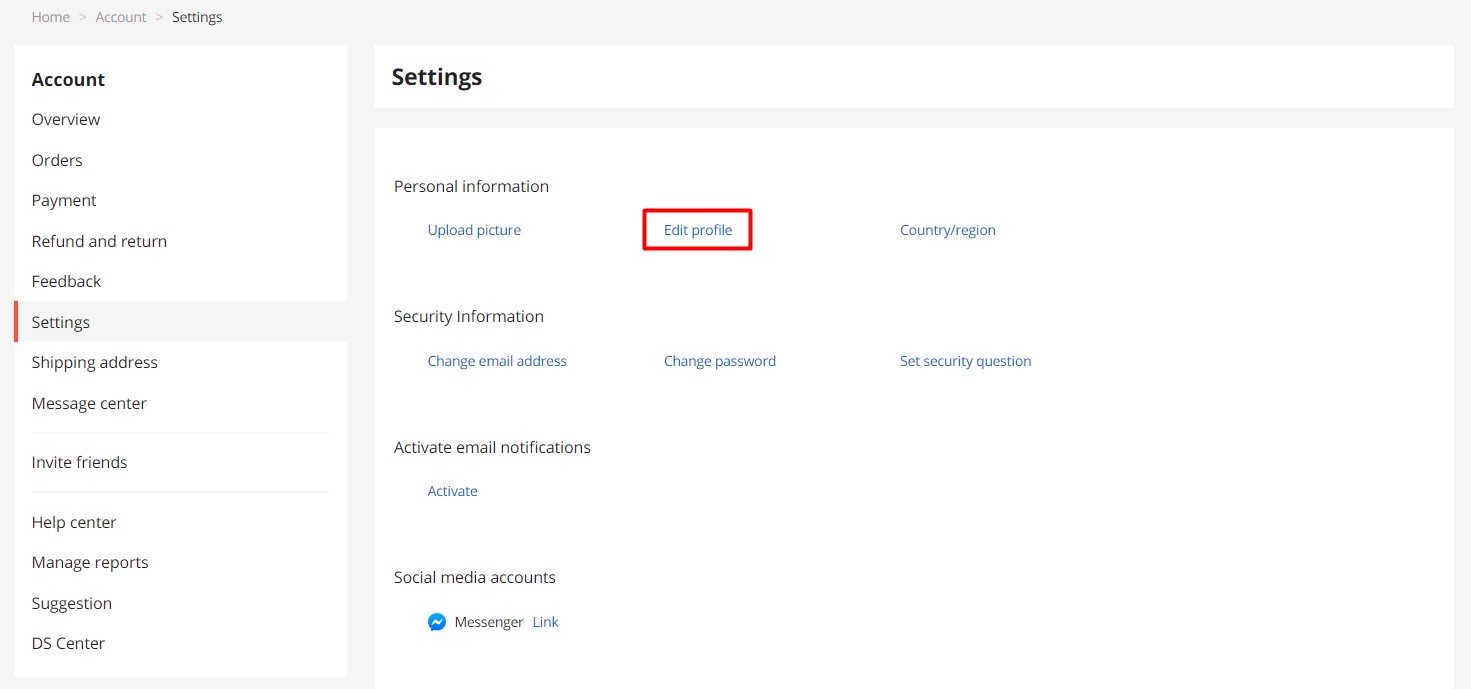Image resolution: width=1471 pixels, height=689 pixels.
Task: Open DS Center from the sidebar
Action: 68,643
